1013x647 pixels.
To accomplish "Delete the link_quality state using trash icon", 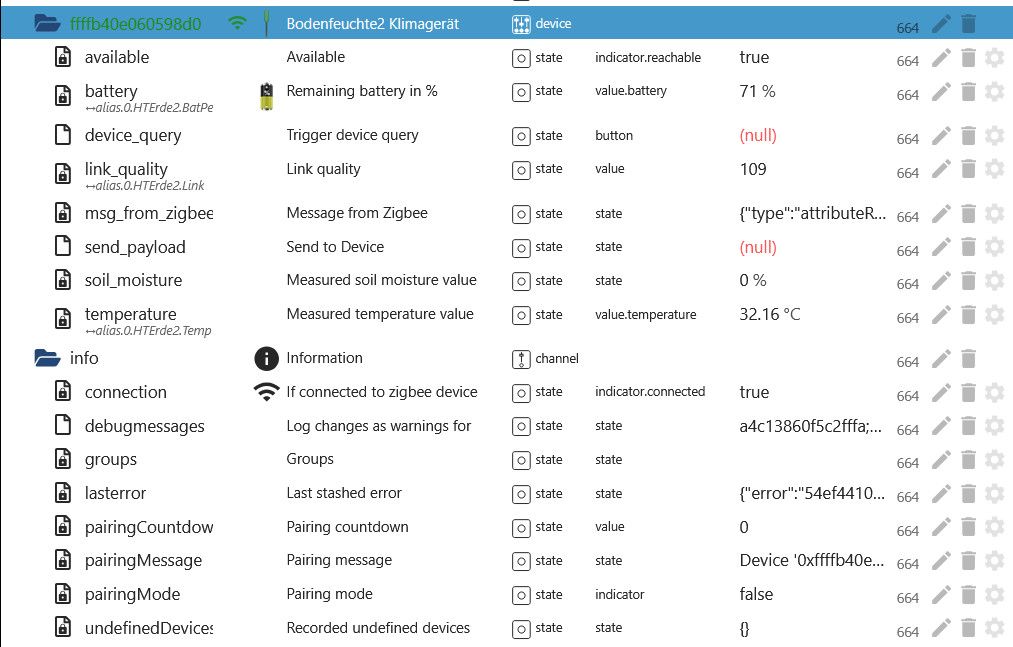I will click(x=968, y=169).
